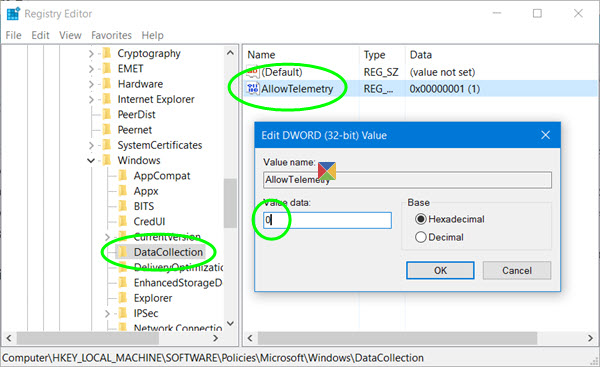The width and height of the screenshot is (600, 367).
Task: Click the DataCollection folder icon
Action: click(123, 252)
